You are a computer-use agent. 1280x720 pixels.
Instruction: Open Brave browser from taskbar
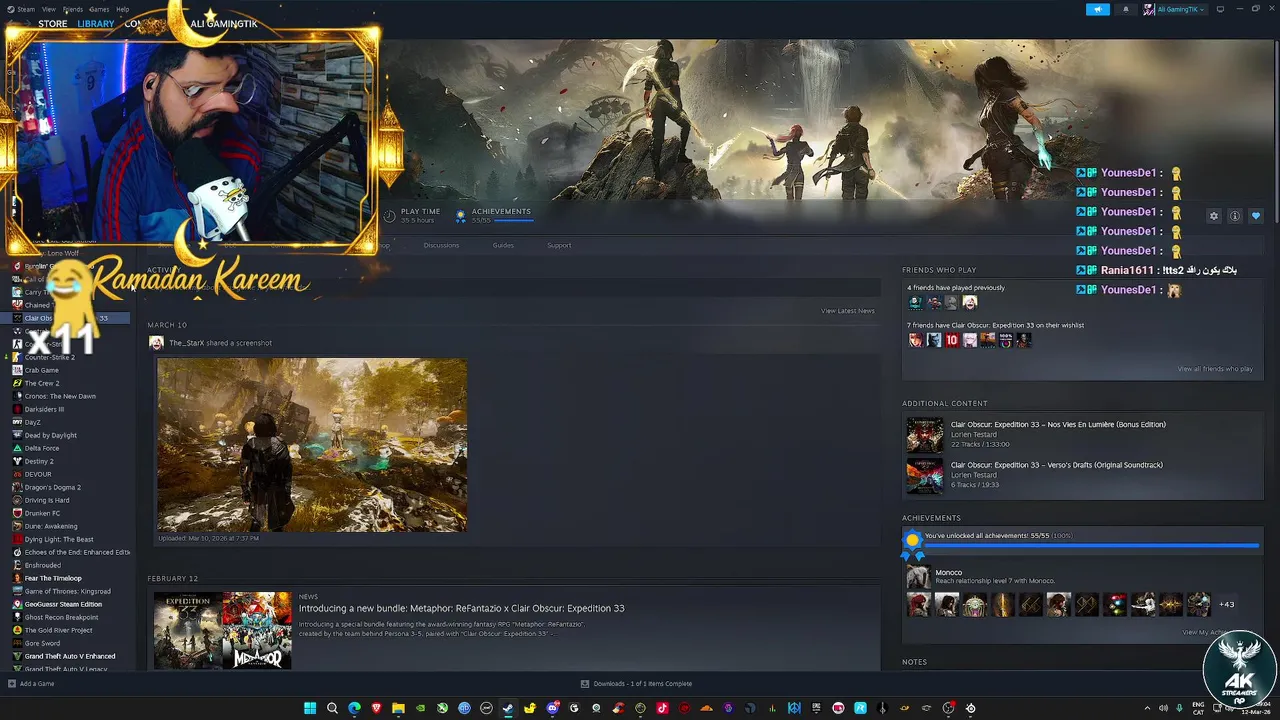(376, 708)
